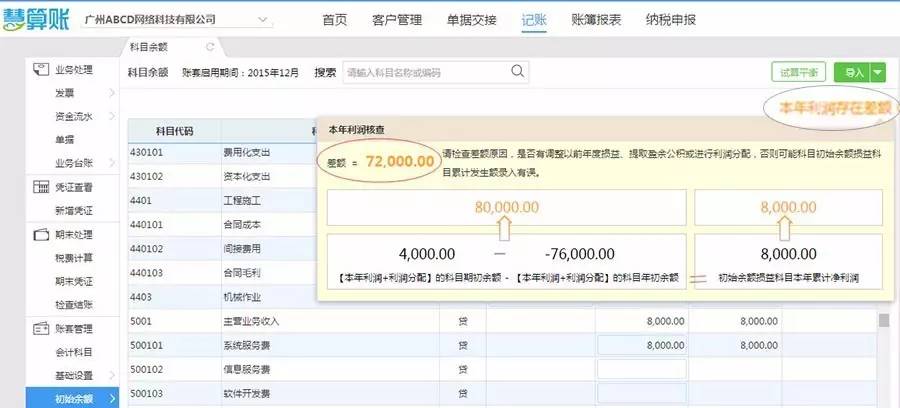Screen dimensions: 900x408
Task: Click the search magnifier icon
Action: coord(517,71)
